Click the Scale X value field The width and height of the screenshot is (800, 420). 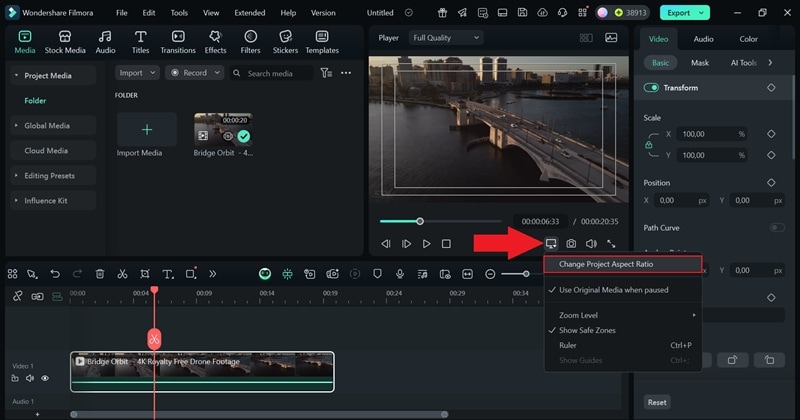click(711, 134)
